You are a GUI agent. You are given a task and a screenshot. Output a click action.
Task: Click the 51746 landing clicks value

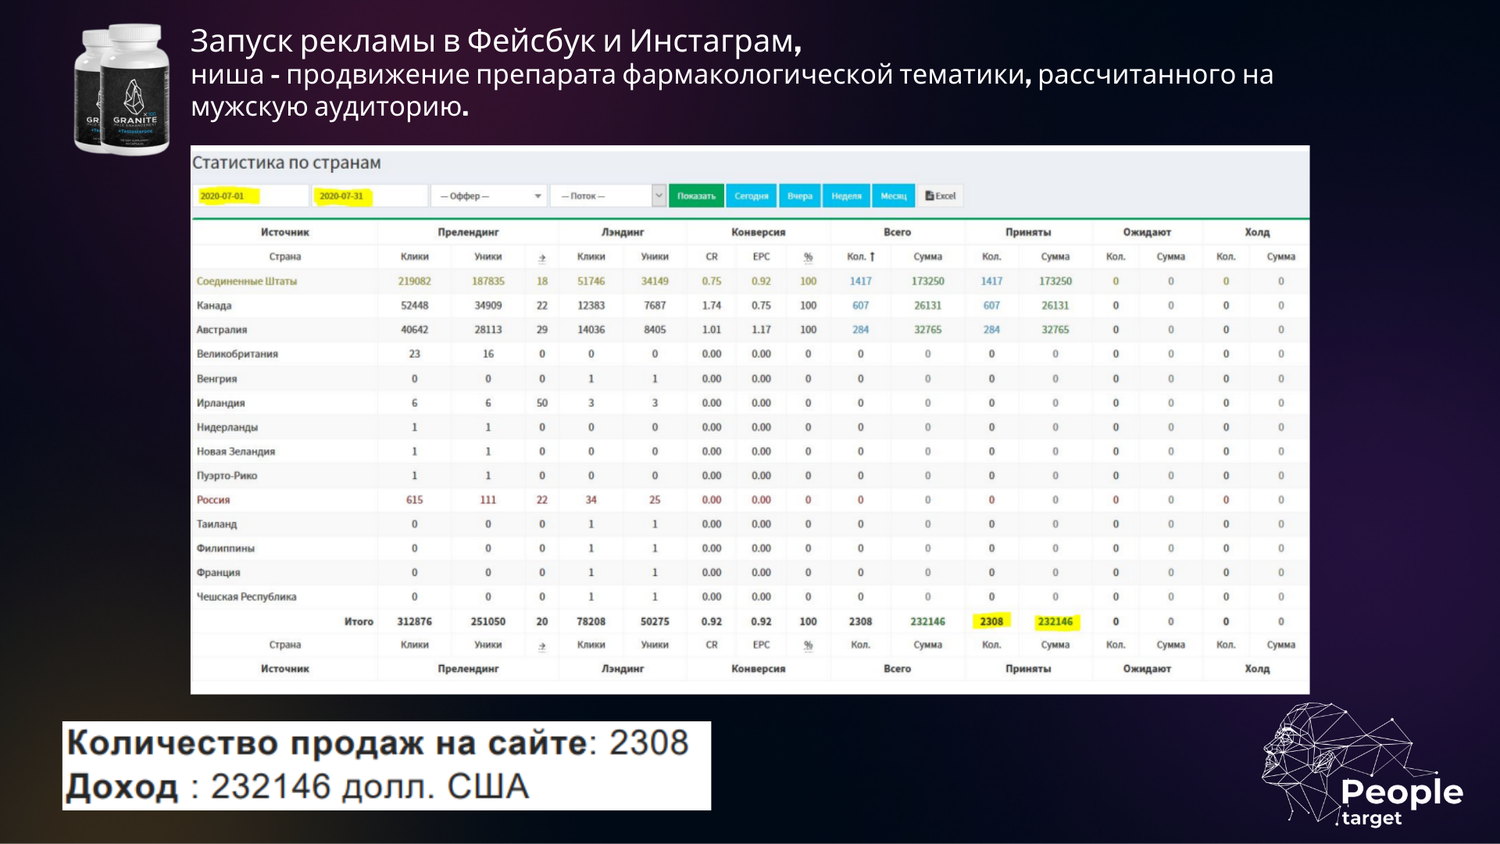[x=591, y=282]
